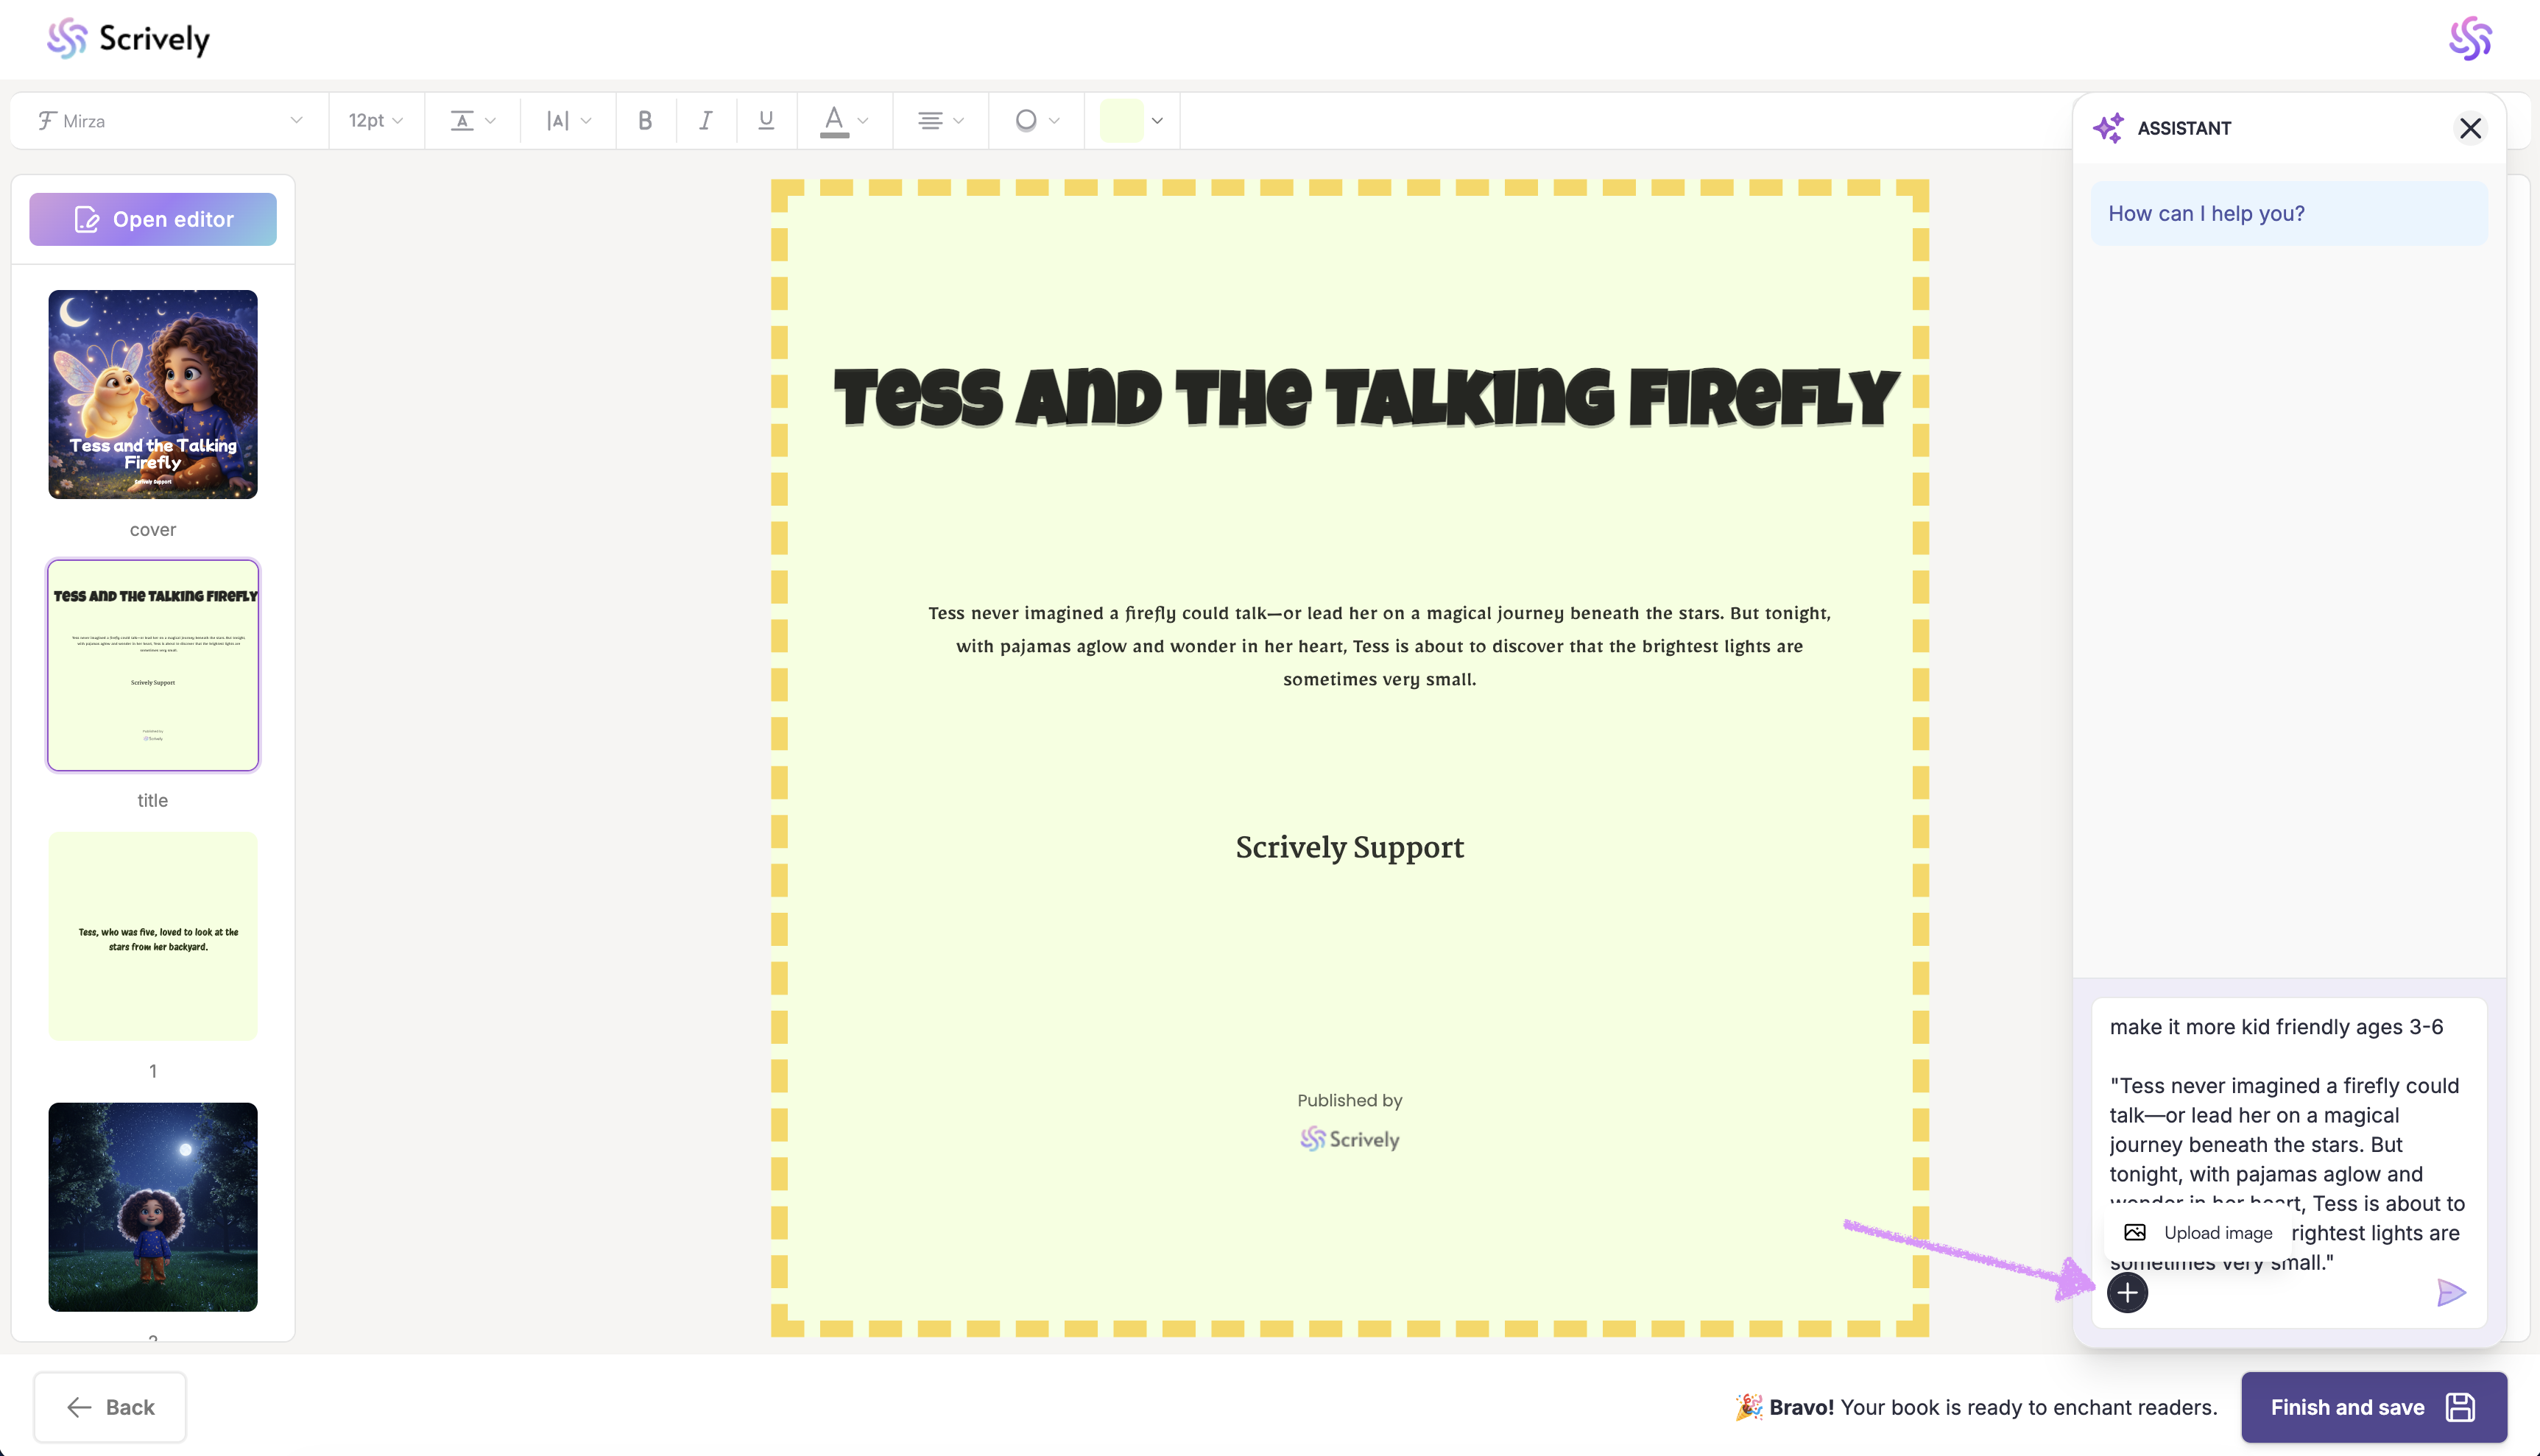Screen dimensions: 2540x1456
Task: Toggle underline formatting
Action: point(766,121)
